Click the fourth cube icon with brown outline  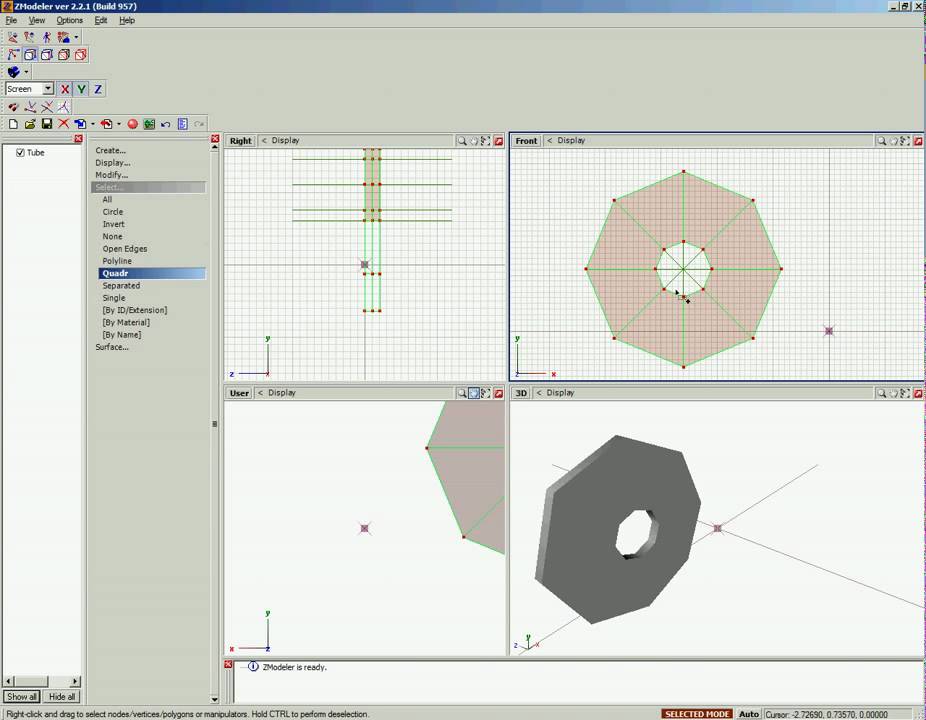pyautogui.click(x=63, y=55)
